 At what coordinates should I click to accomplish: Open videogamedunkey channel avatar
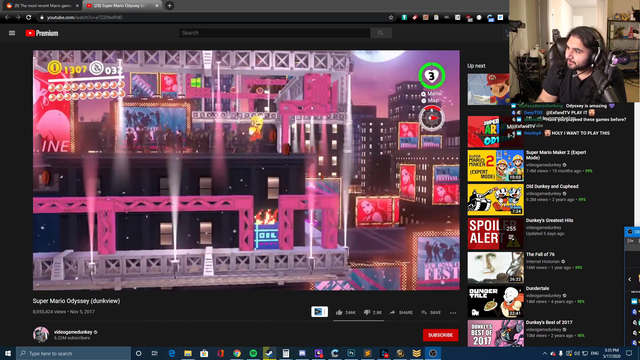coord(41,334)
